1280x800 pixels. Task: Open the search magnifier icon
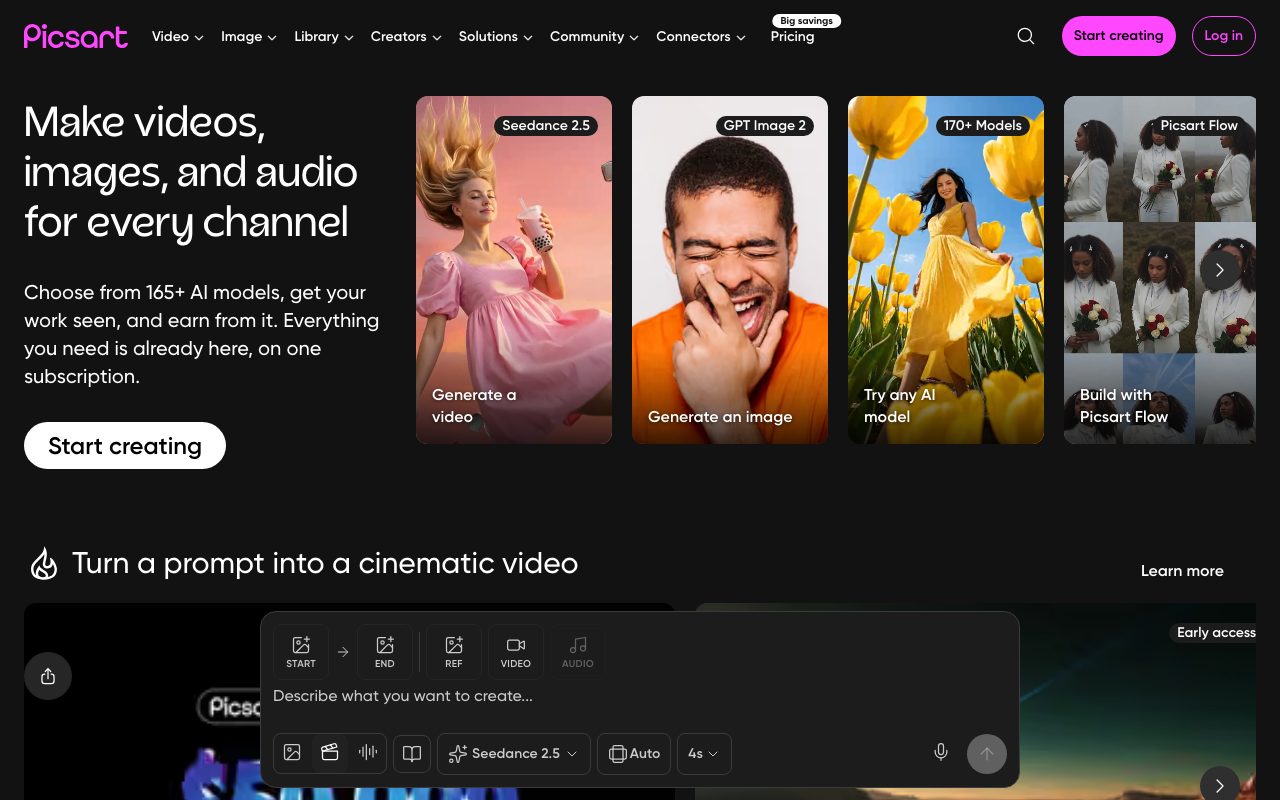1026,36
